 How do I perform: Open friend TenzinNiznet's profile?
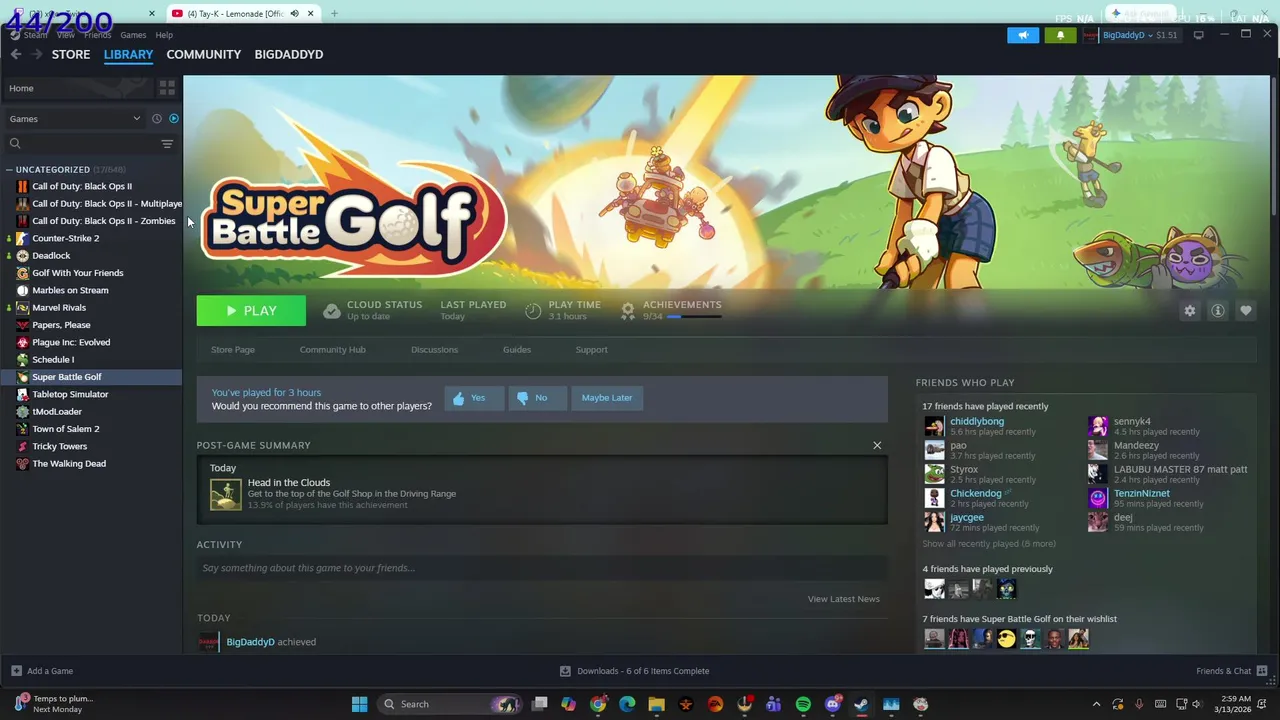pos(1142,494)
